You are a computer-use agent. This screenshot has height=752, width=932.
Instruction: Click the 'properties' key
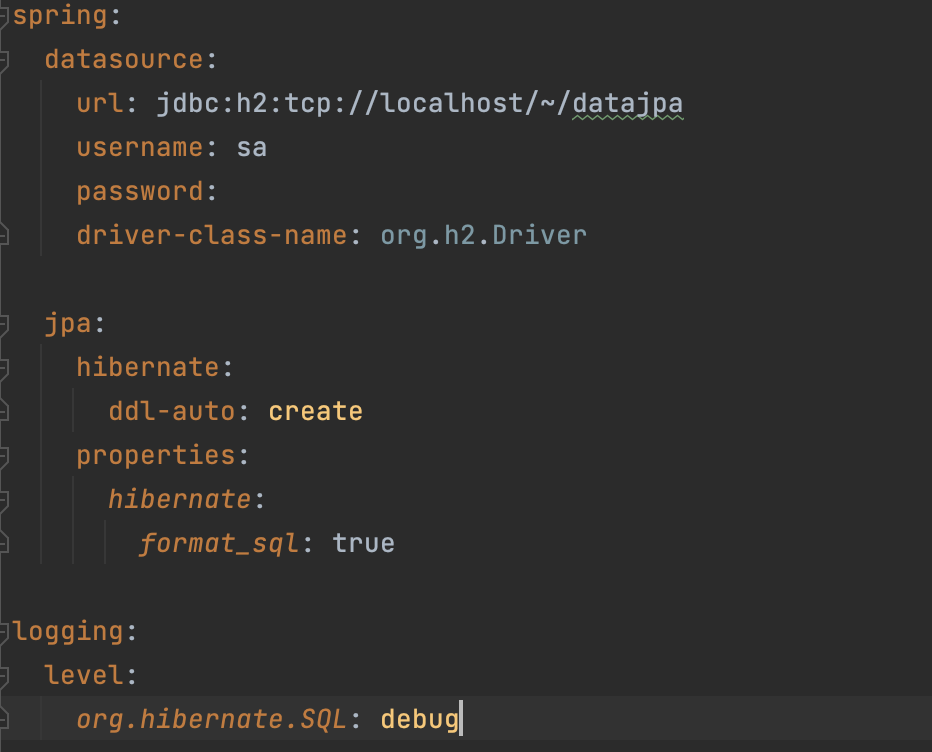pos(156,457)
